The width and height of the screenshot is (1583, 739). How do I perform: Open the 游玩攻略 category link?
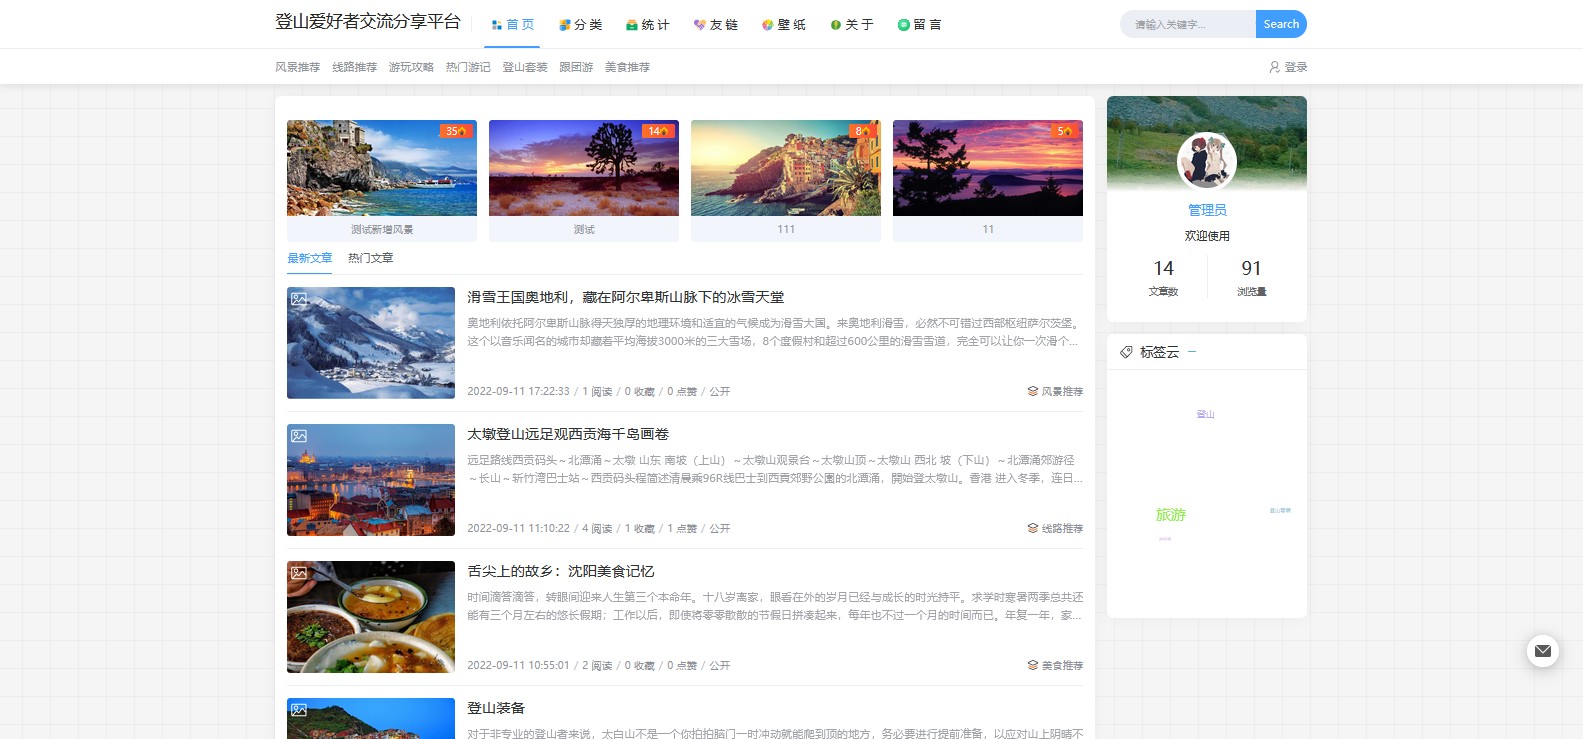[411, 67]
